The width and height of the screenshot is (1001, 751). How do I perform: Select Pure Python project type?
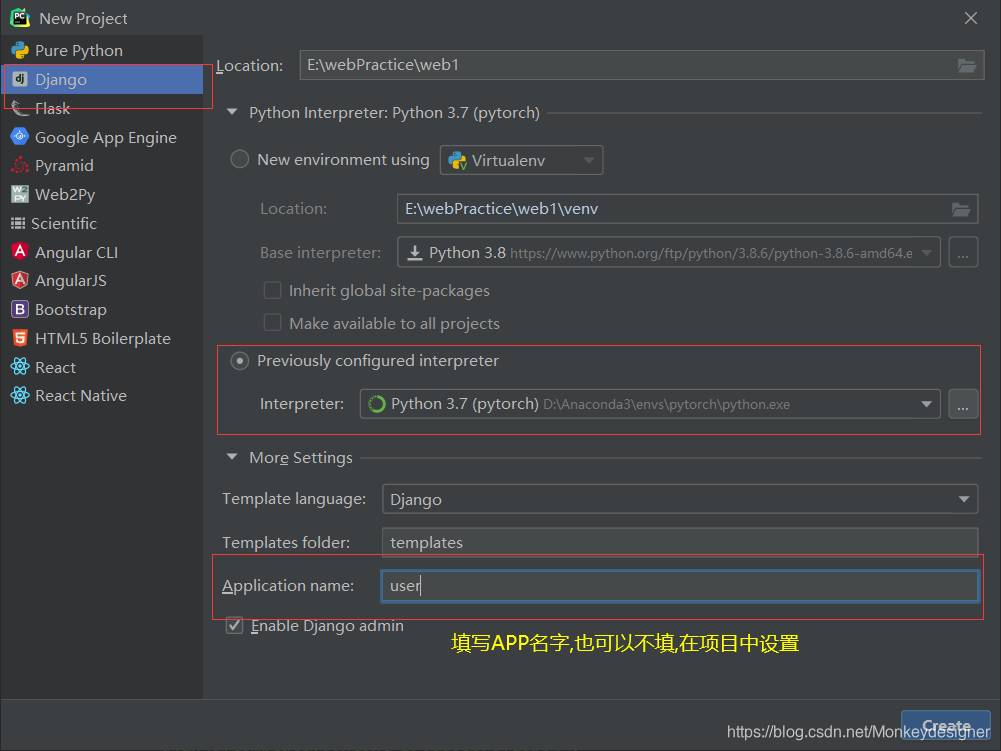click(x=102, y=50)
